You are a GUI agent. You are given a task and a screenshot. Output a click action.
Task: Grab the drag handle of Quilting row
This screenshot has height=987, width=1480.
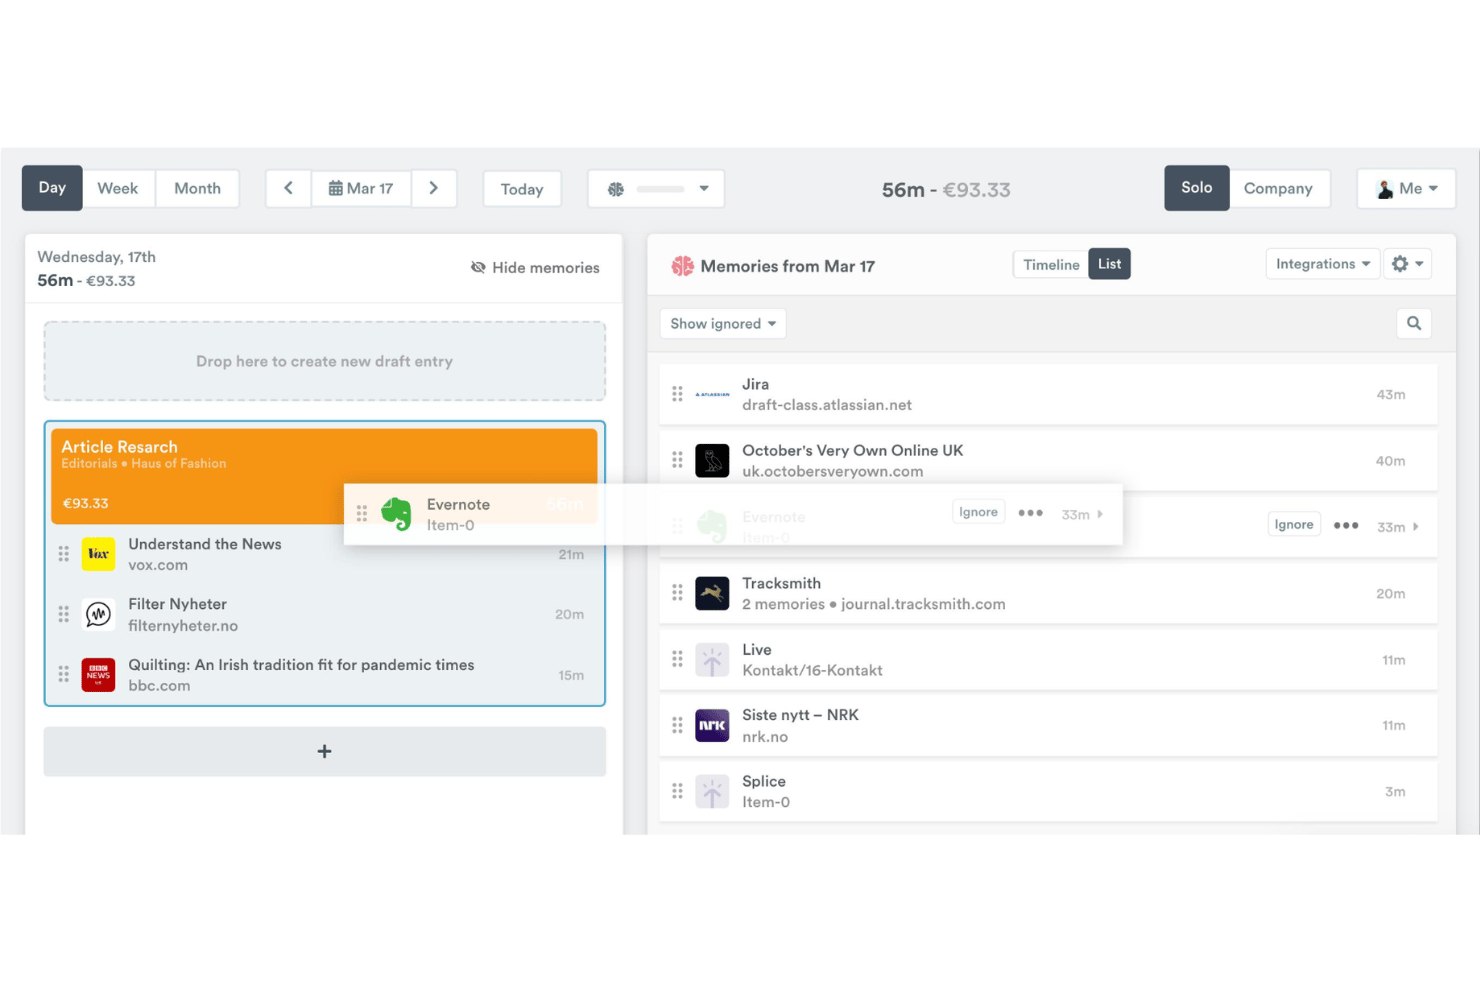click(x=64, y=675)
